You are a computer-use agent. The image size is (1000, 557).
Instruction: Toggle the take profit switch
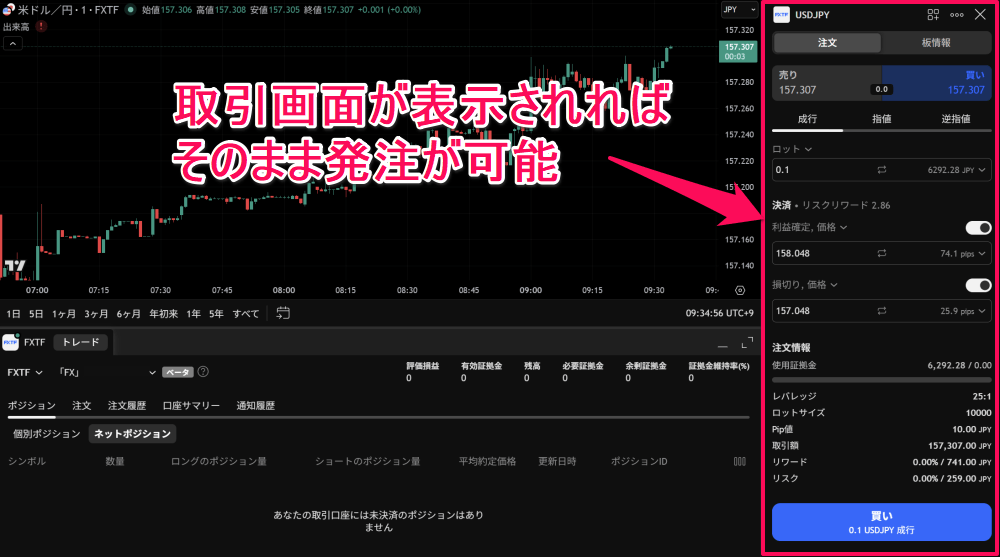(x=978, y=228)
